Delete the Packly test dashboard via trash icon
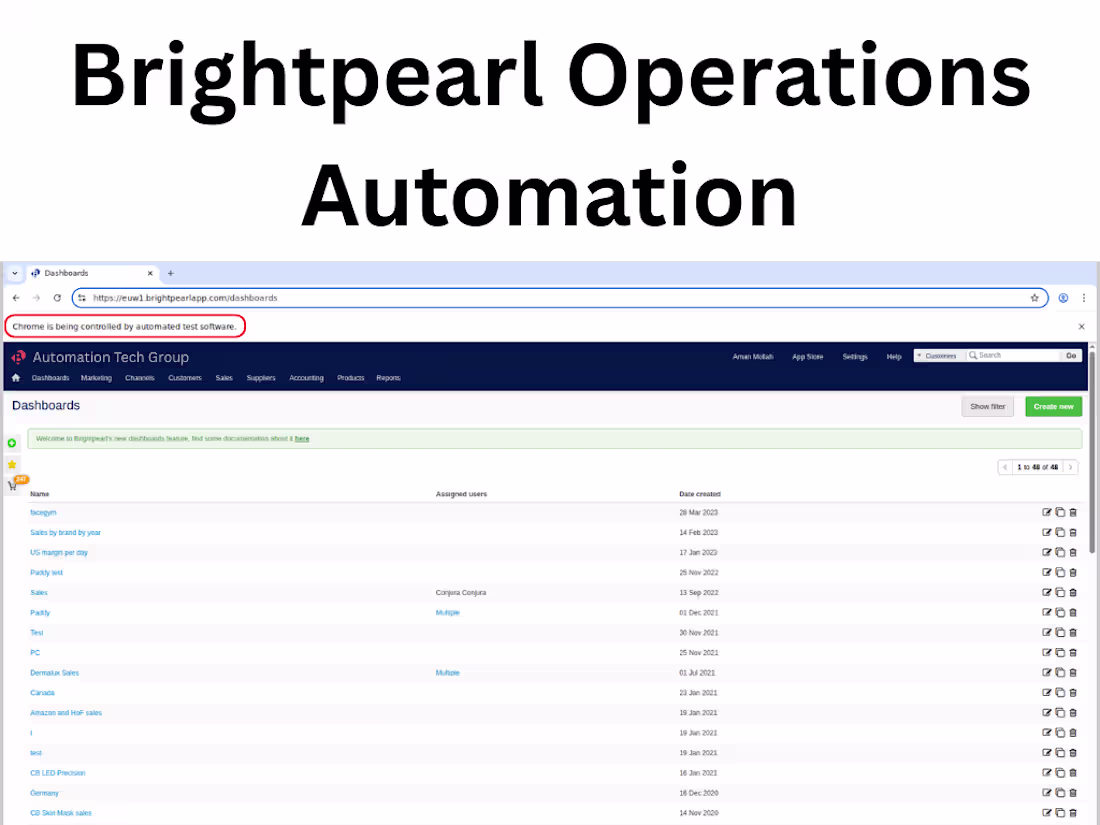The height and width of the screenshot is (825, 1100). [1073, 572]
